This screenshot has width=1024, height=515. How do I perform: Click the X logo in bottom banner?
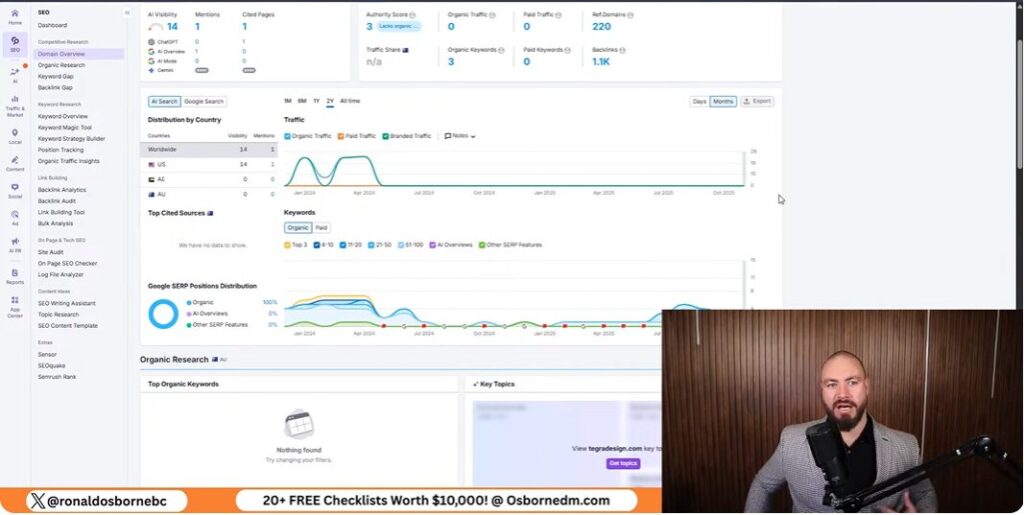point(38,501)
